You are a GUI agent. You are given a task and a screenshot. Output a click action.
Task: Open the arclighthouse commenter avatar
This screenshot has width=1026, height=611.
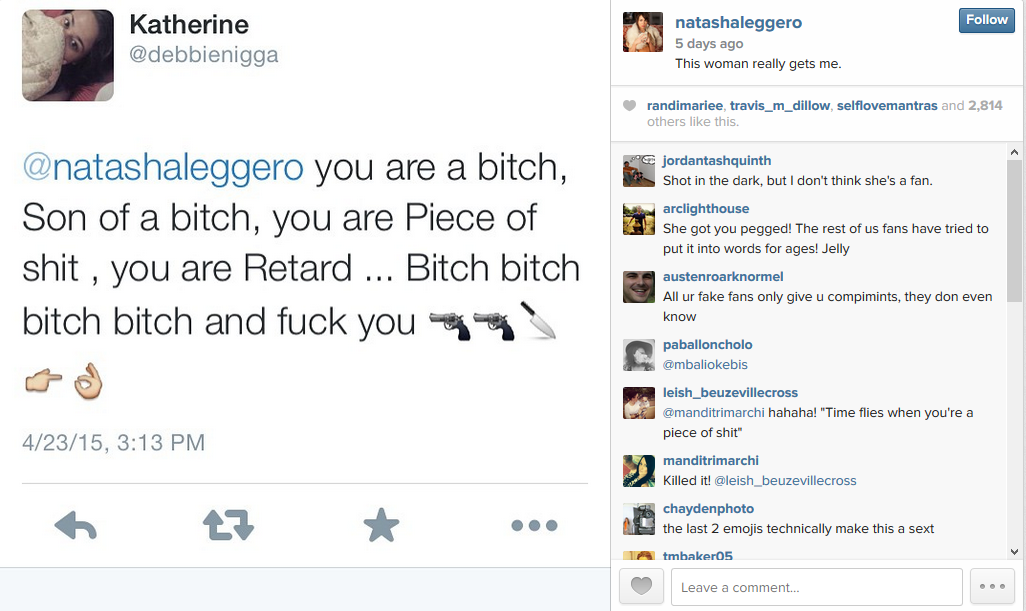click(x=639, y=219)
